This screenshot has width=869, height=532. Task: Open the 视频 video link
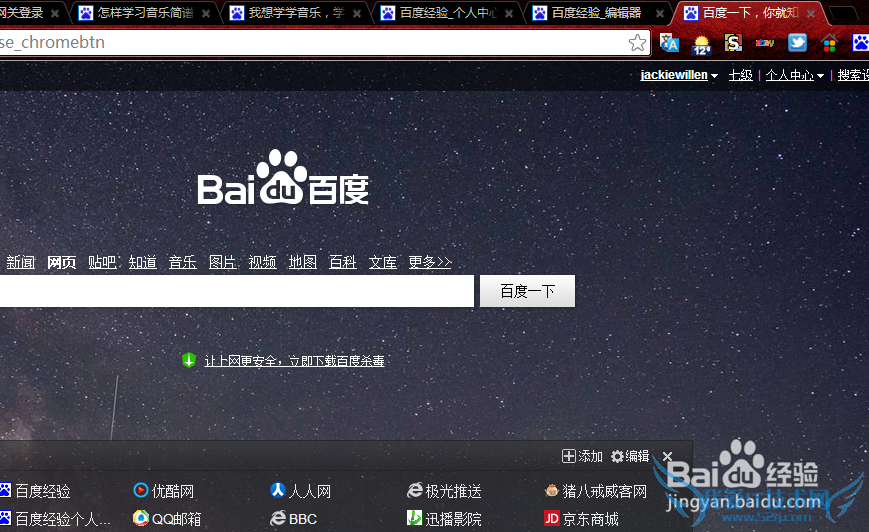click(x=263, y=262)
